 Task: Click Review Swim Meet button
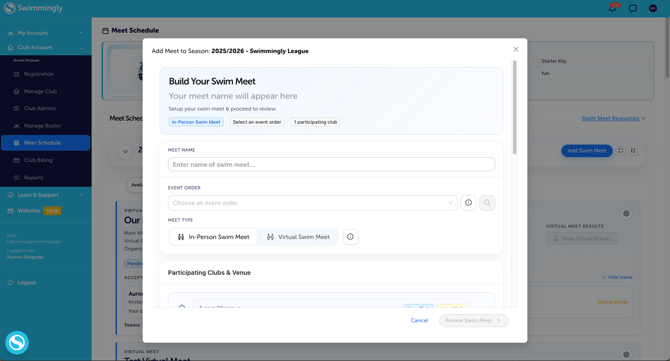[x=473, y=320]
